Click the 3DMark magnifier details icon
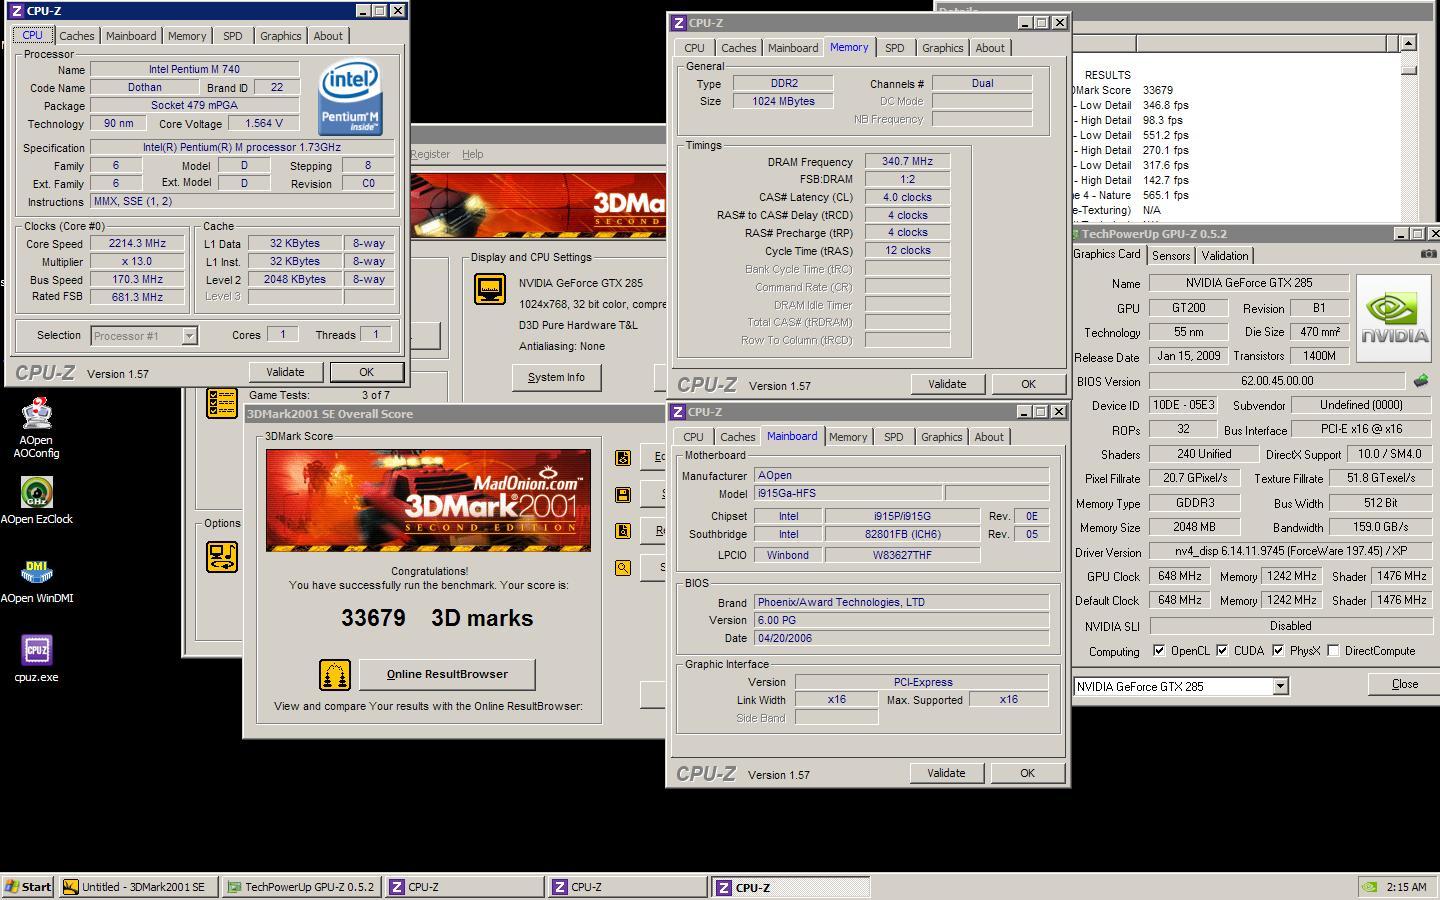 pos(623,568)
